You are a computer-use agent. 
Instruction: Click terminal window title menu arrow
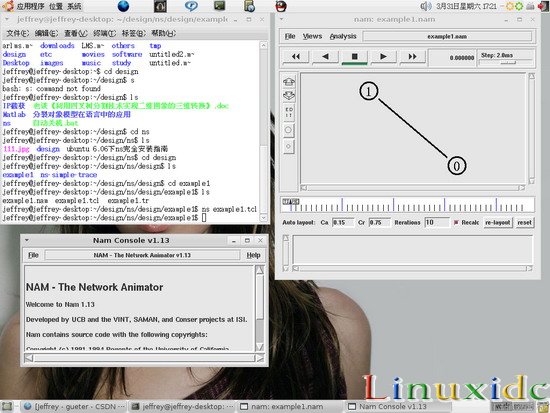pyautogui.click(x=7, y=20)
